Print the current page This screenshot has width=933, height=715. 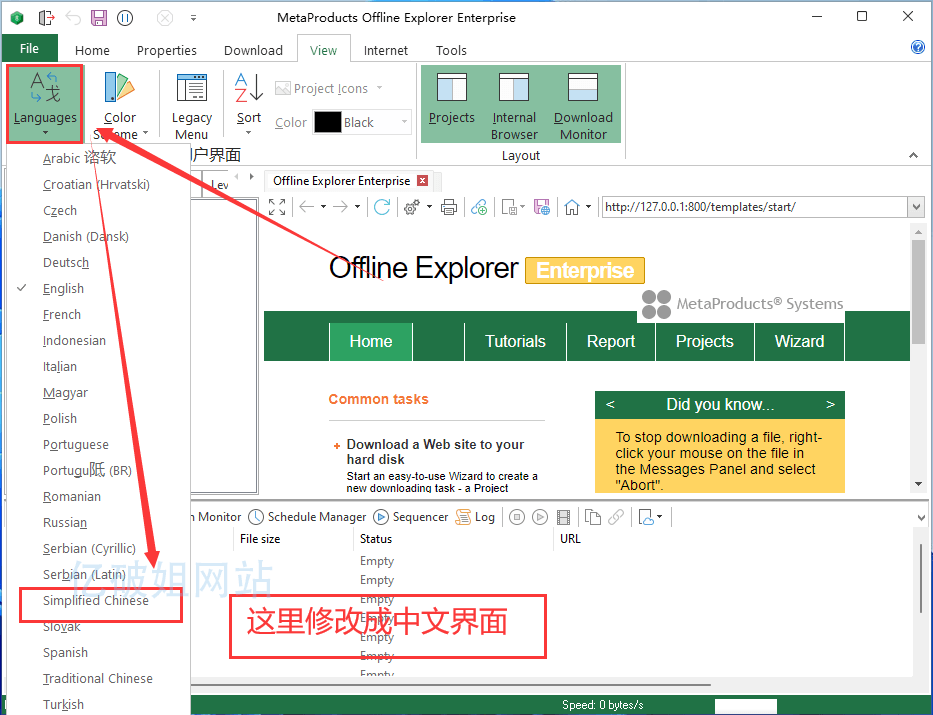(x=449, y=207)
